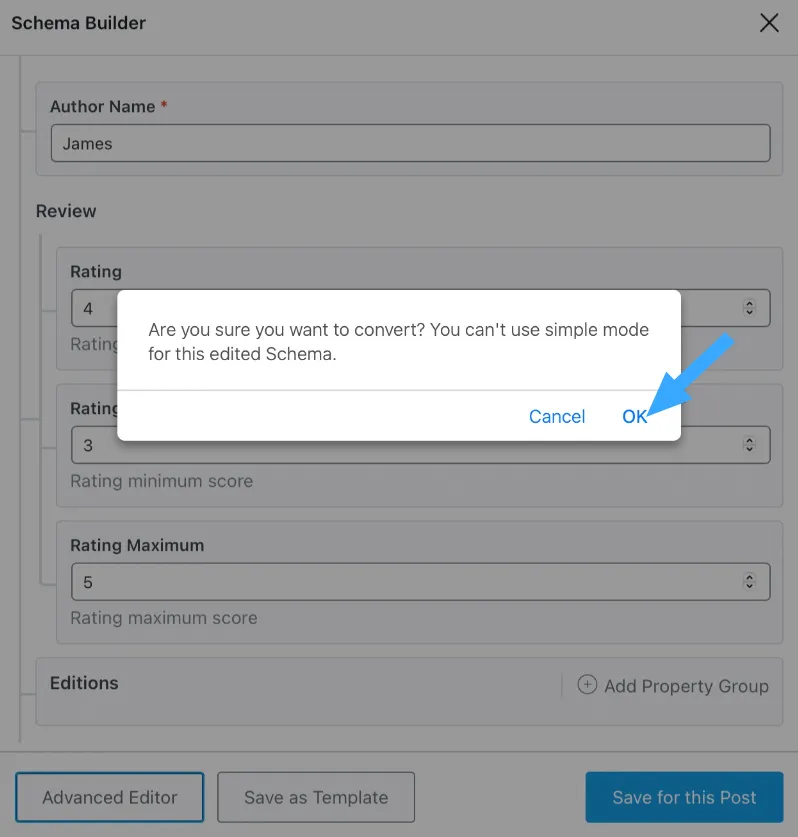
Task: Click the Author Name text field
Action: coord(410,143)
